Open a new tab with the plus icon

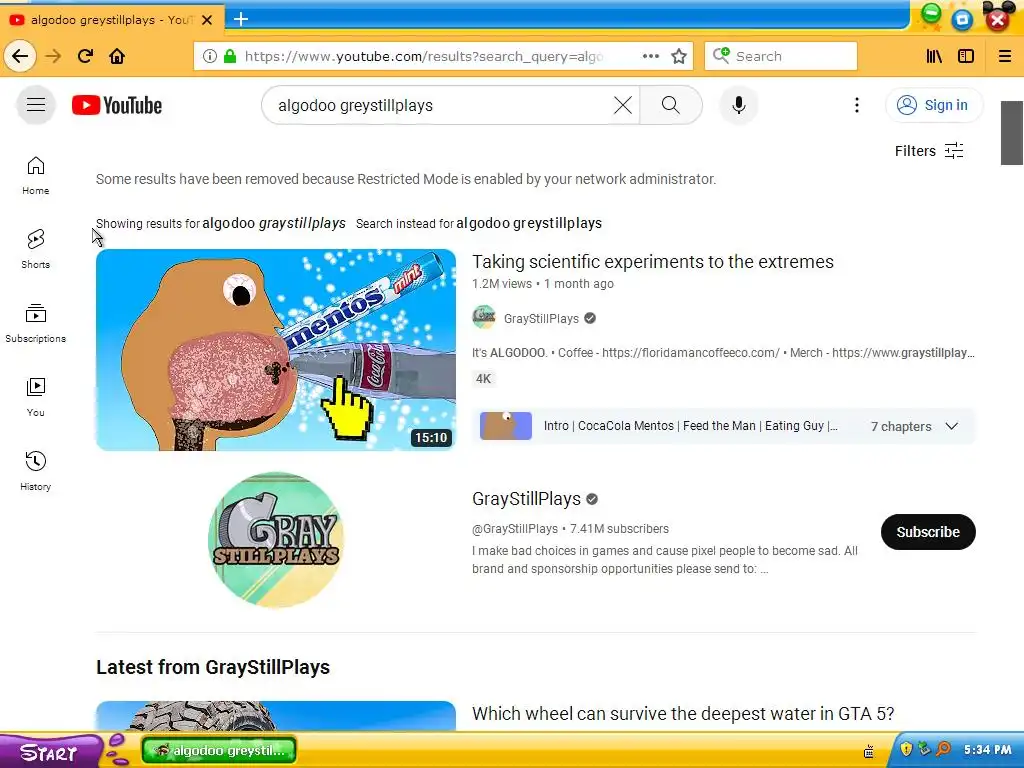pos(241,20)
